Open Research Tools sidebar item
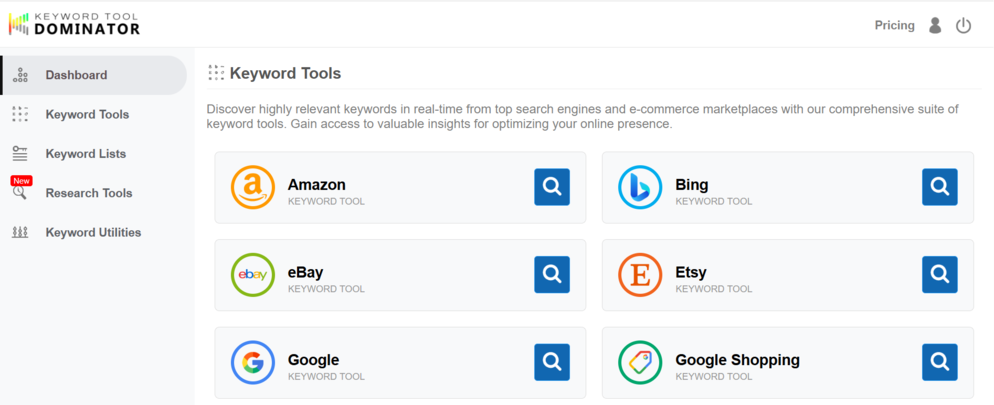This screenshot has width=994, height=405. pos(94,193)
